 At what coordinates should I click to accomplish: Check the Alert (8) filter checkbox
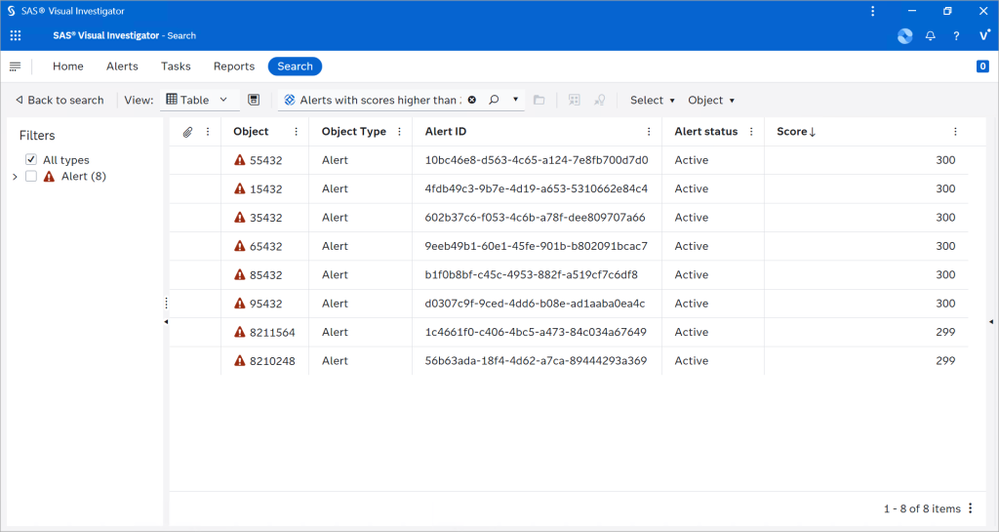click(x=31, y=176)
